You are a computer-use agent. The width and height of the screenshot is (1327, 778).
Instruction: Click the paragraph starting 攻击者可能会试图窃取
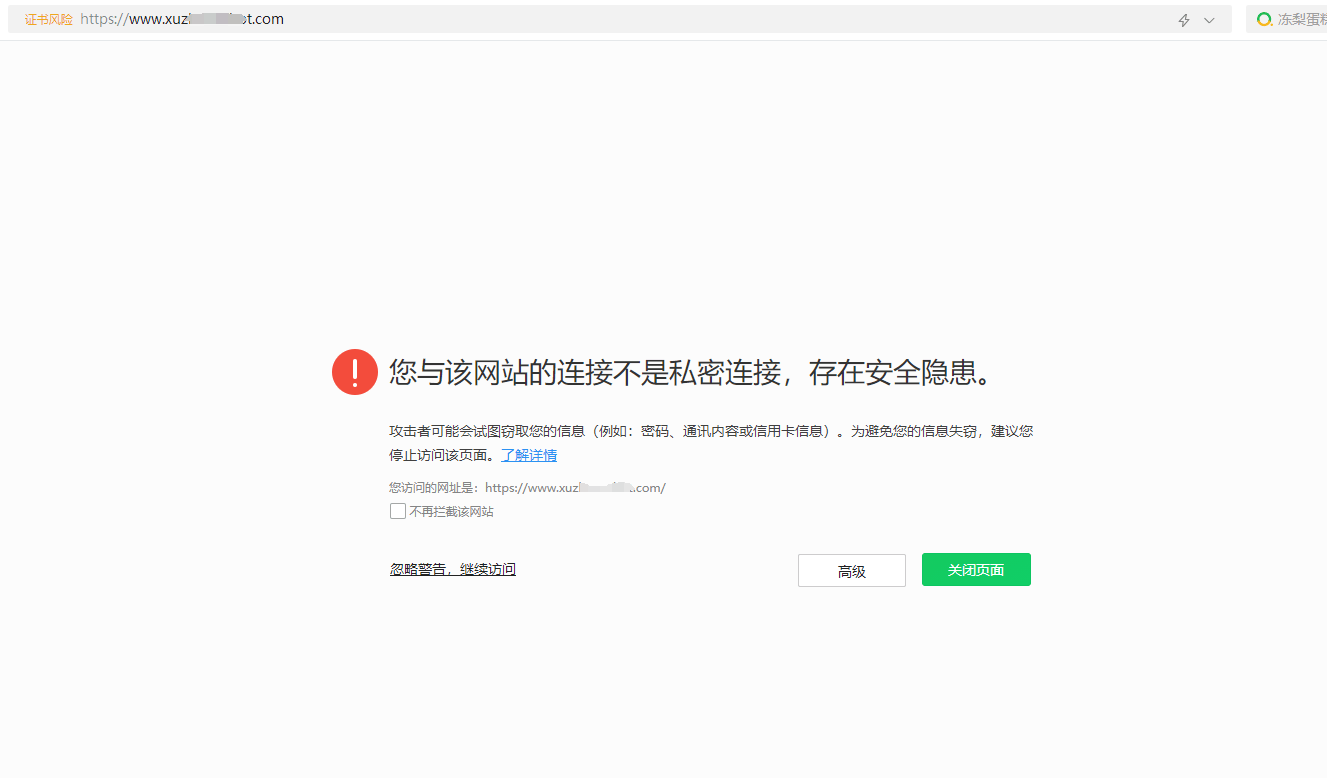pos(711,443)
